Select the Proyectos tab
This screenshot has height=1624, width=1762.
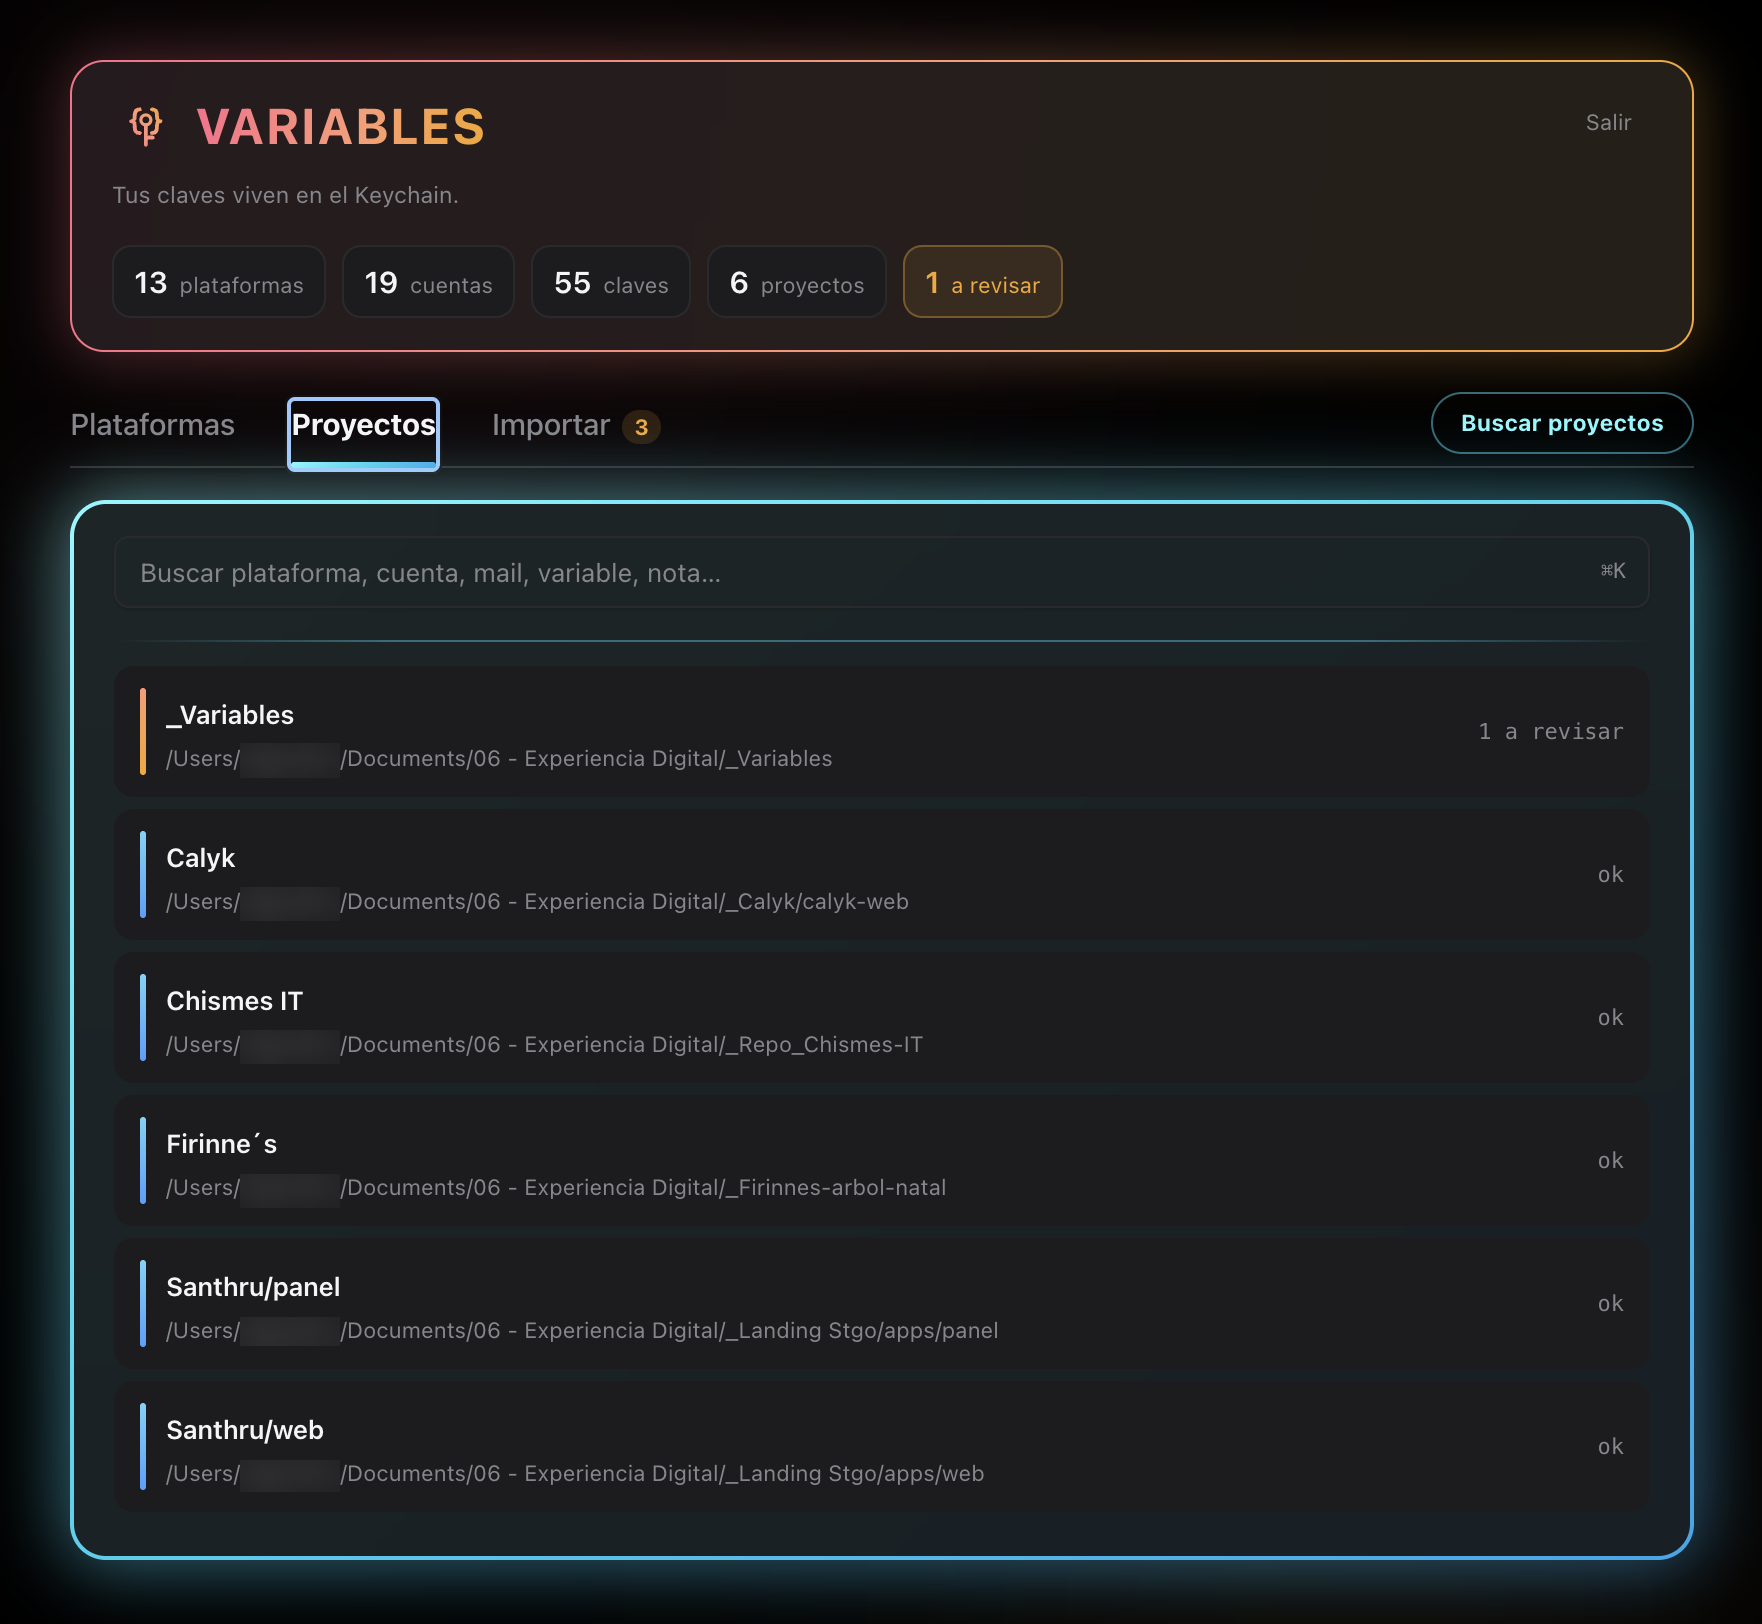(x=363, y=434)
